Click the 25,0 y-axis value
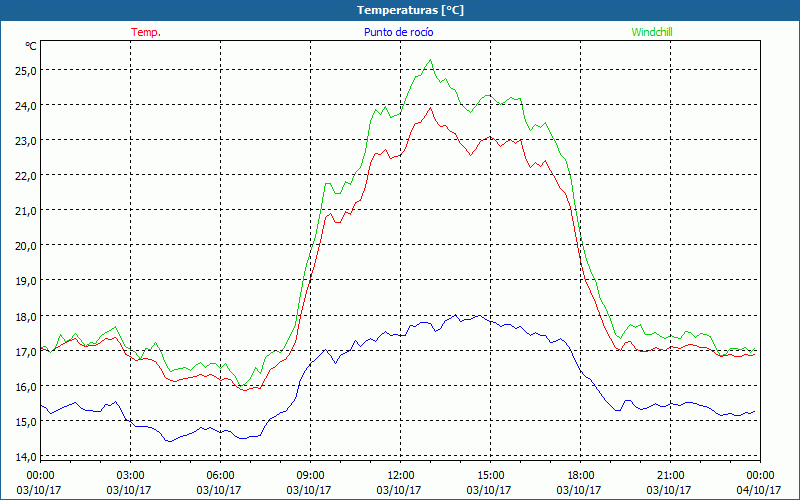The image size is (800, 500). tap(26, 70)
